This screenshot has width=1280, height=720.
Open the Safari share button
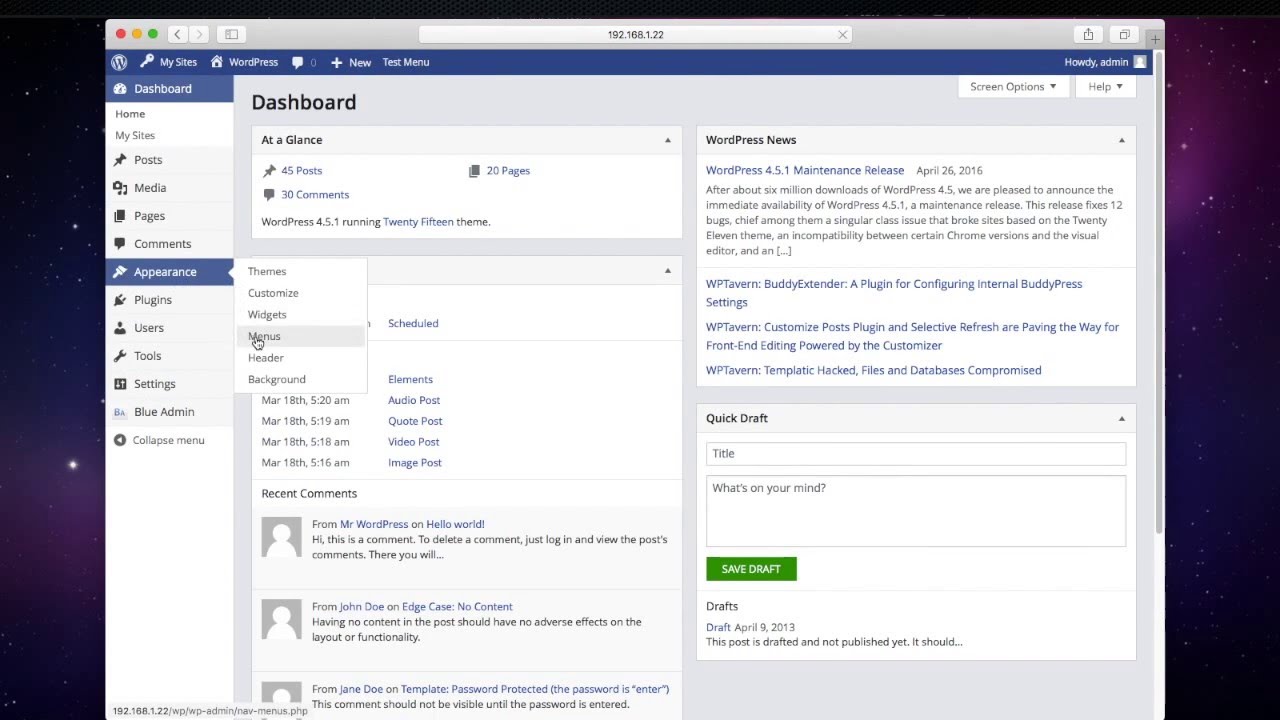(x=1088, y=34)
